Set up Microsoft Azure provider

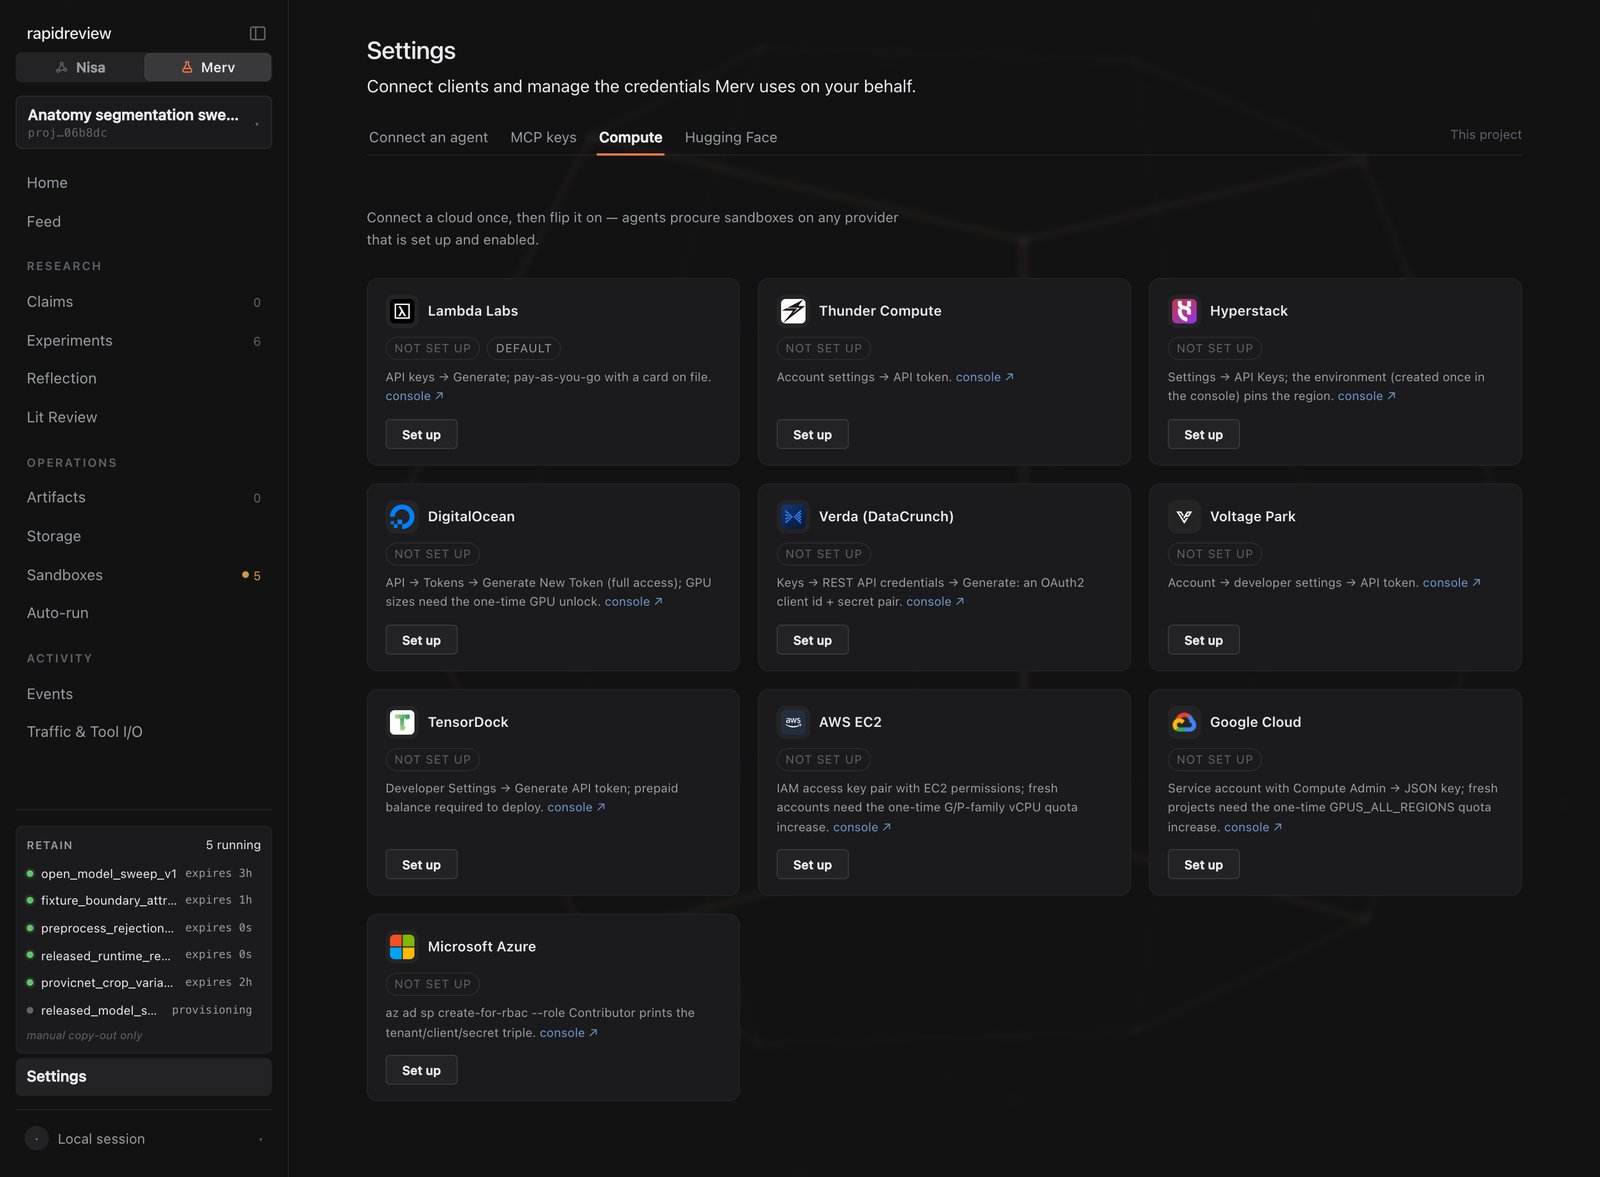tap(421, 1071)
